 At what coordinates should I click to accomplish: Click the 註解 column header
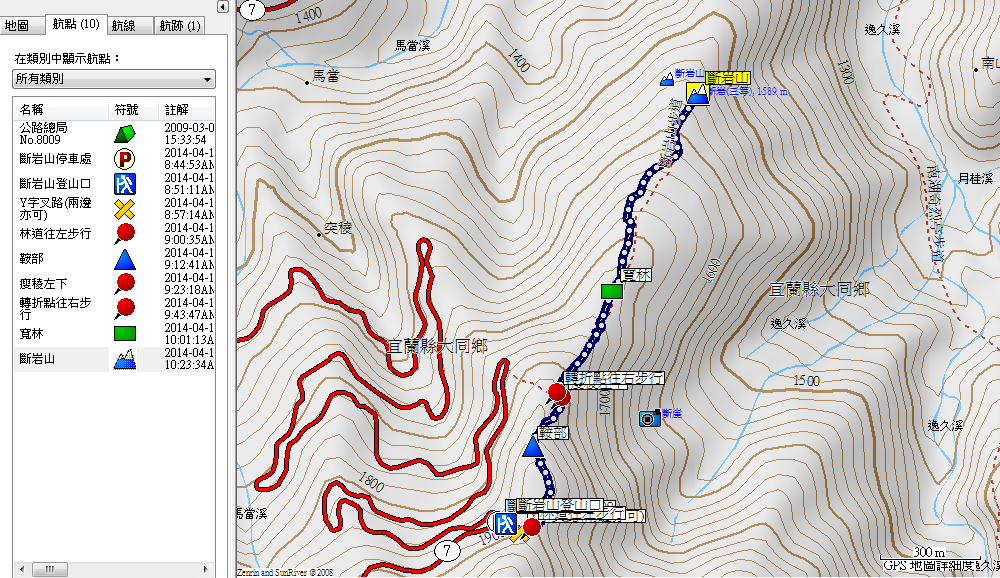178,108
